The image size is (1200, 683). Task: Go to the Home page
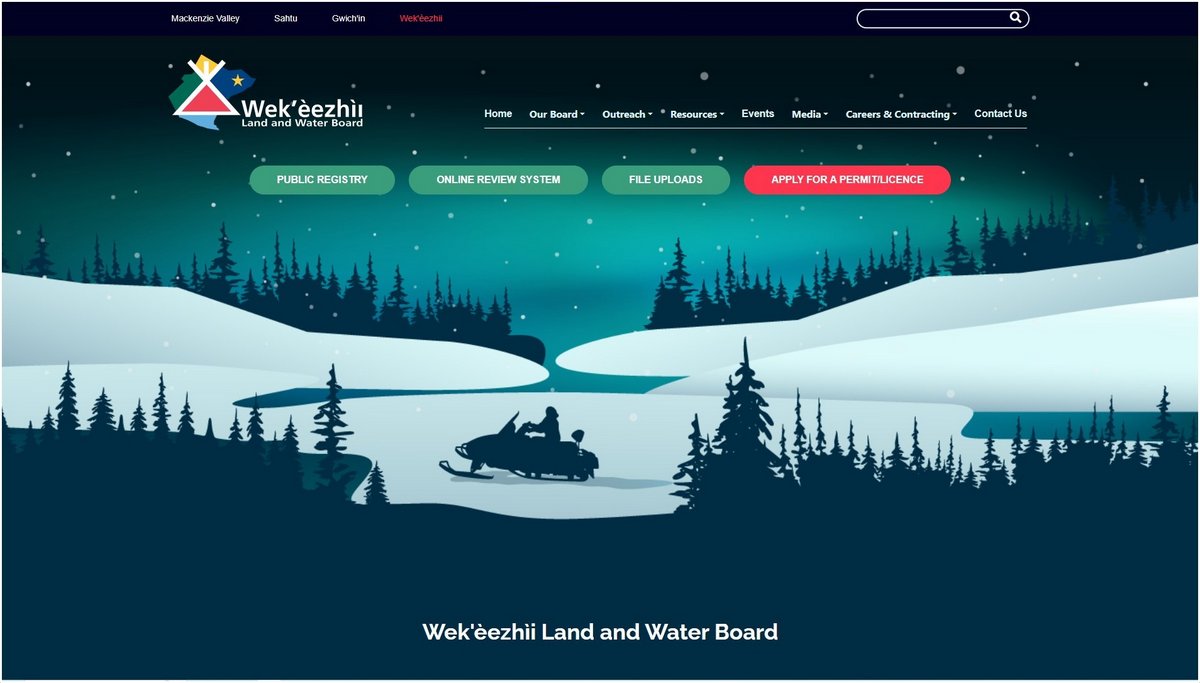click(498, 114)
